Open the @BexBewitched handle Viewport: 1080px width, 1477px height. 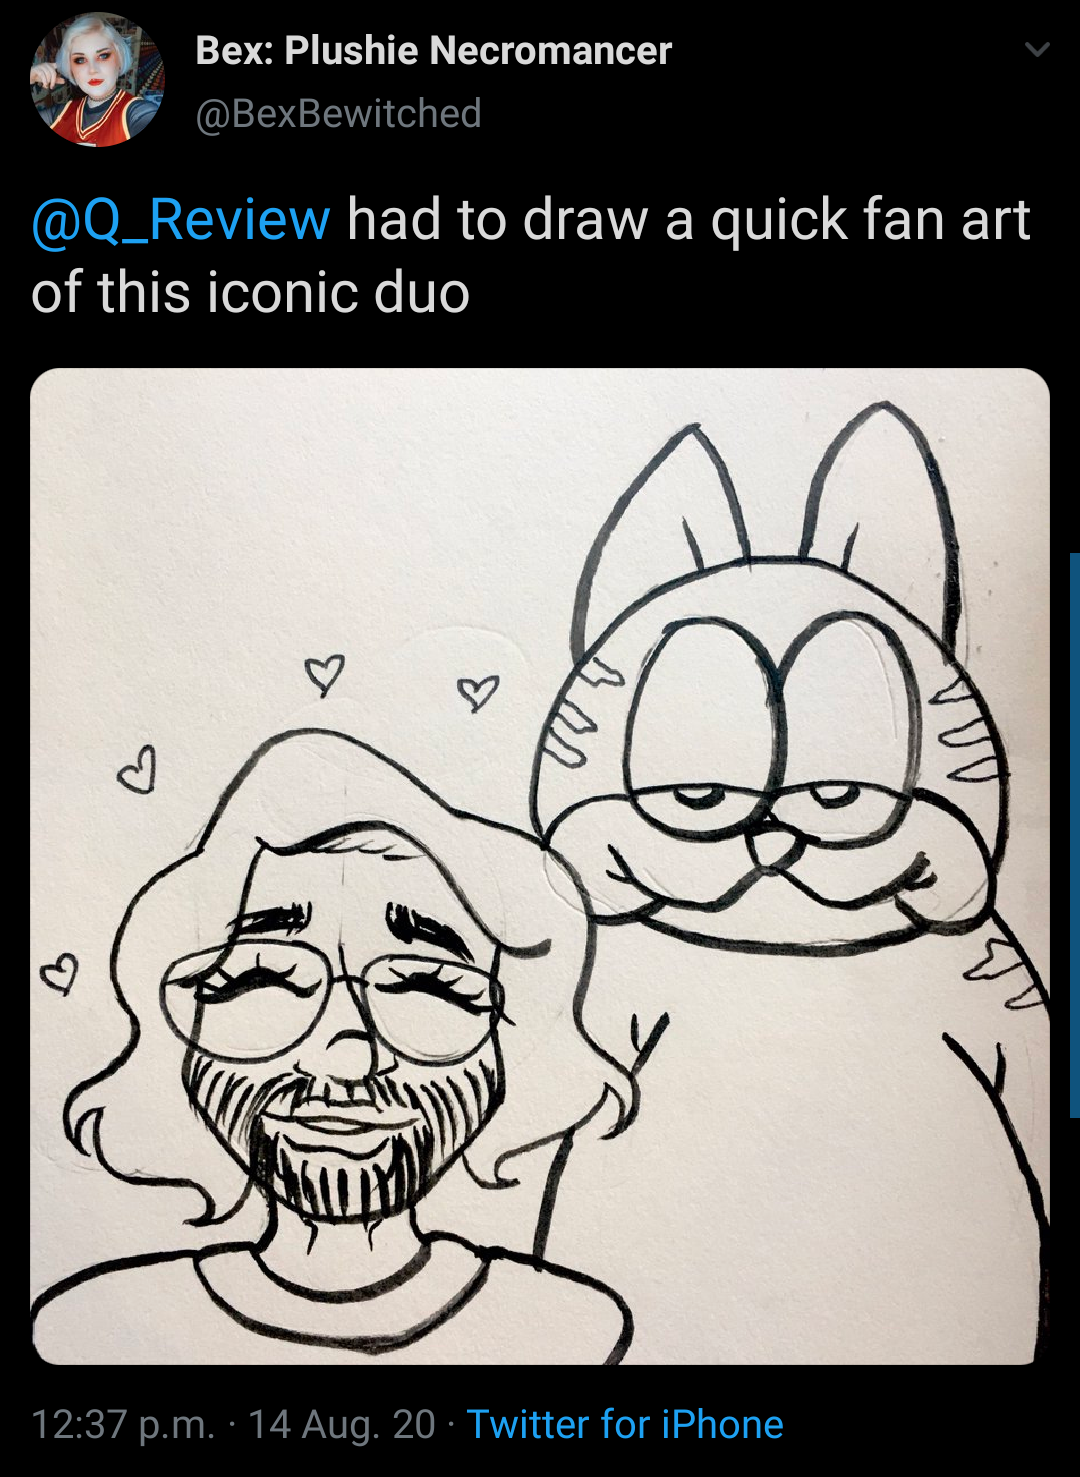(x=338, y=114)
